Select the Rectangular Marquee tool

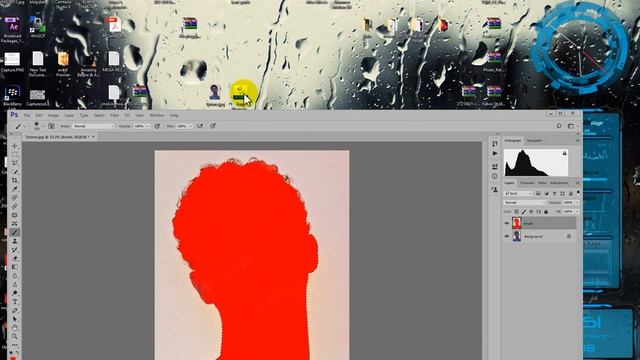[x=15, y=154]
